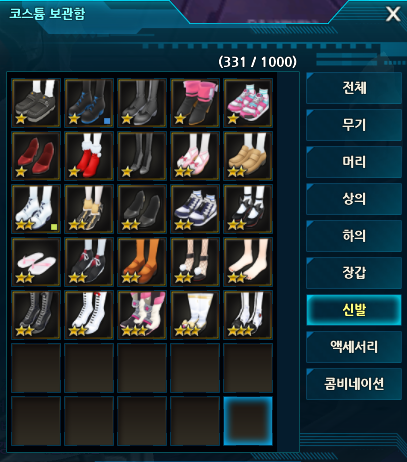Image resolution: width=407 pixels, height=462 pixels.
Task: Select the red high heels costume
Action: (36, 156)
